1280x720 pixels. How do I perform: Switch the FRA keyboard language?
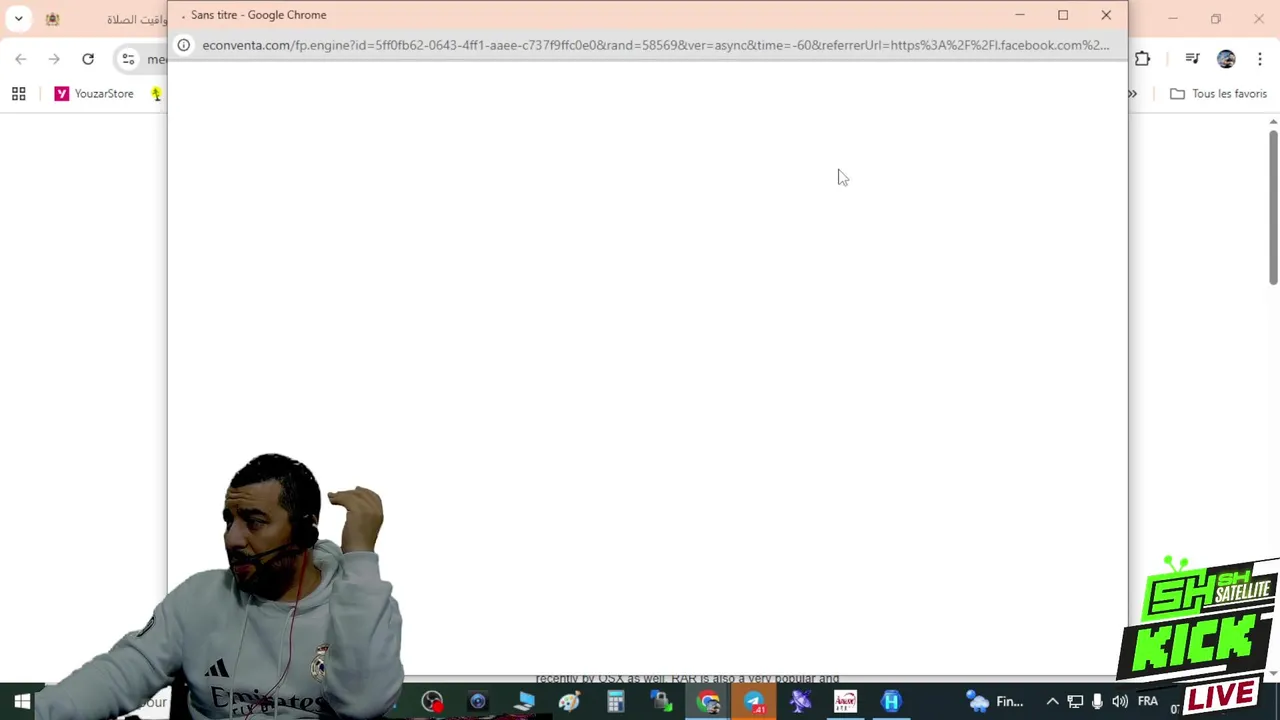point(1148,702)
